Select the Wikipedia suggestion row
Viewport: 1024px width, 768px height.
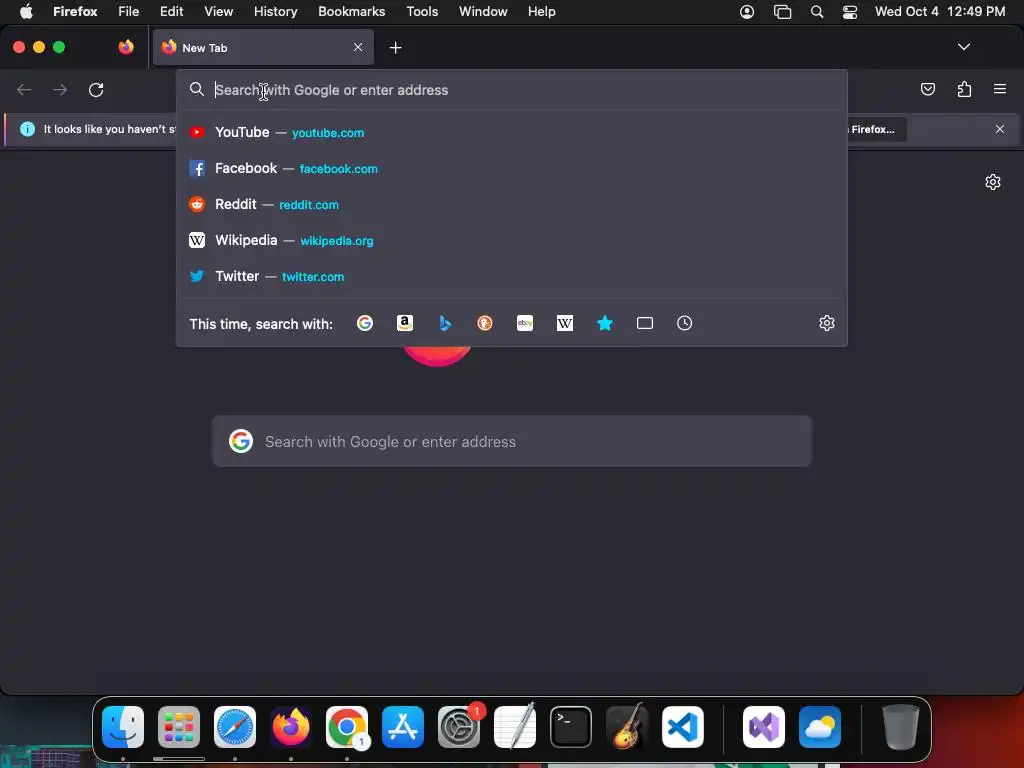512,240
